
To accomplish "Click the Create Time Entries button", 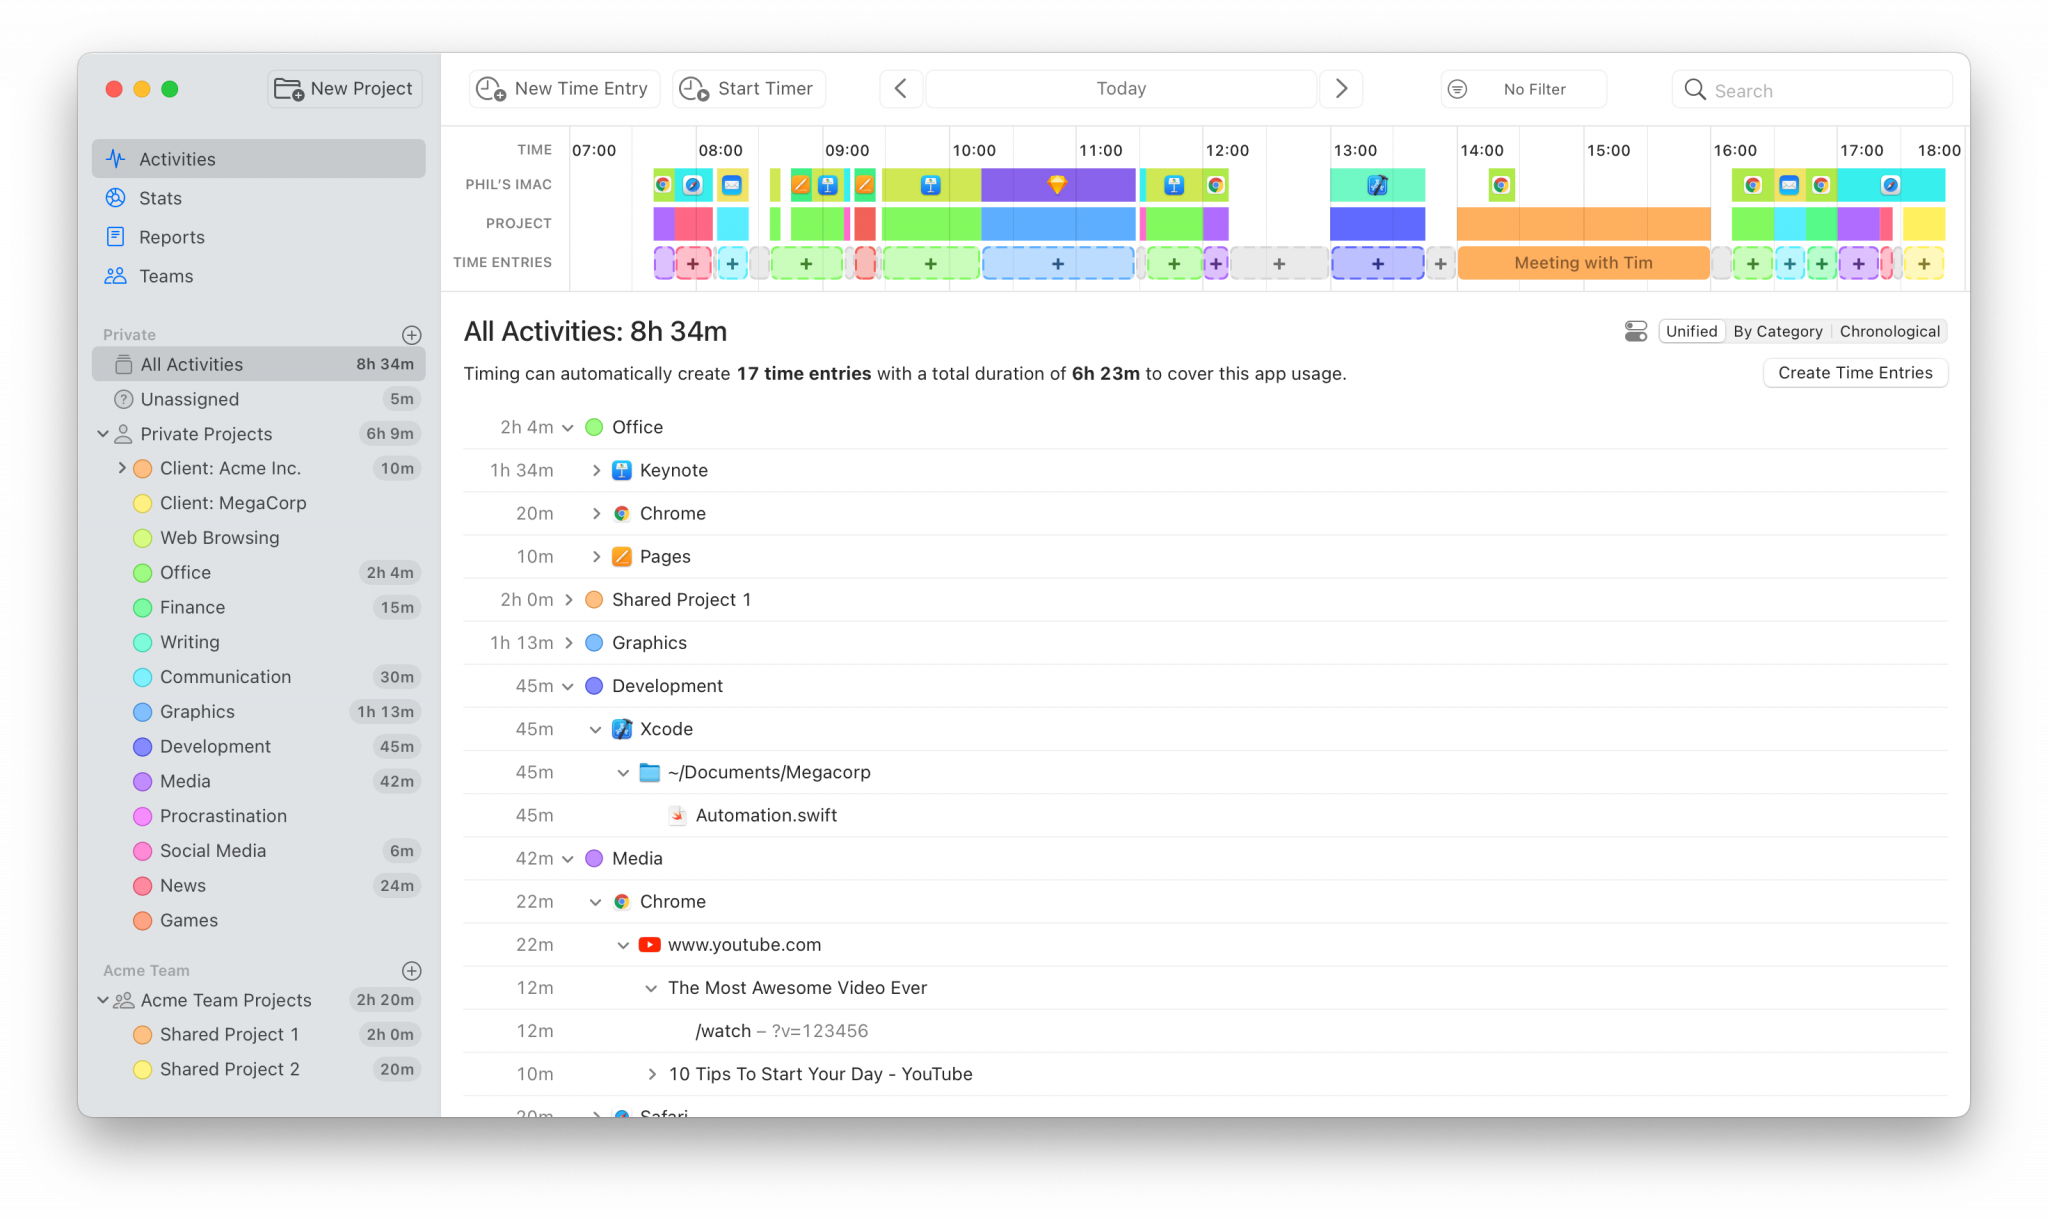I will tap(1855, 372).
